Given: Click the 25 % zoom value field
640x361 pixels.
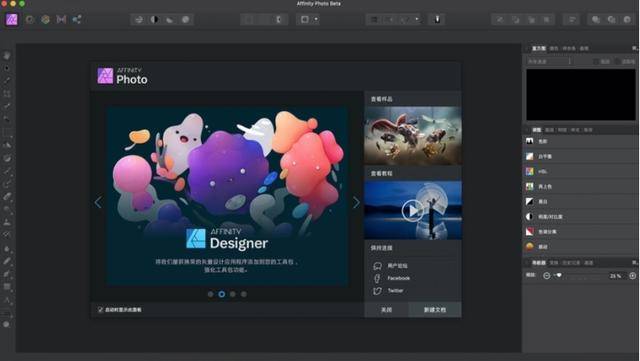Looking at the screenshot, I should pyautogui.click(x=616, y=276).
